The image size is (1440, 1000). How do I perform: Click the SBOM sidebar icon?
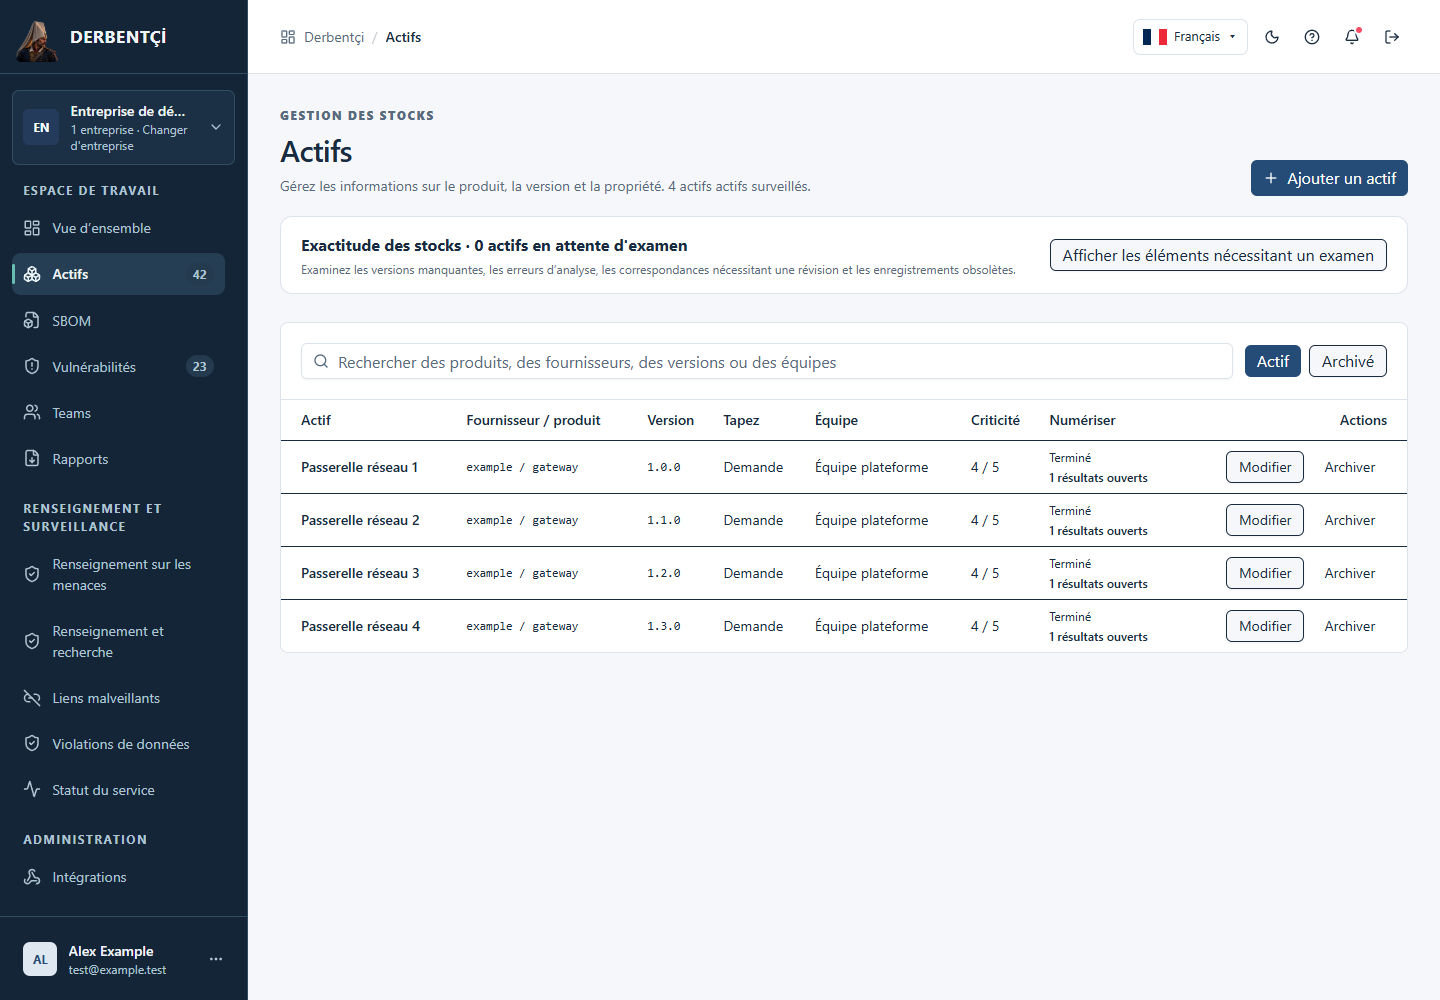32,321
